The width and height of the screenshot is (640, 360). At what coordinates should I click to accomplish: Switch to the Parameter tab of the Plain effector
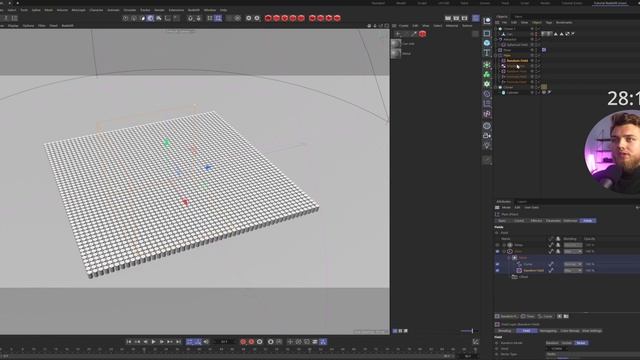coord(553,220)
